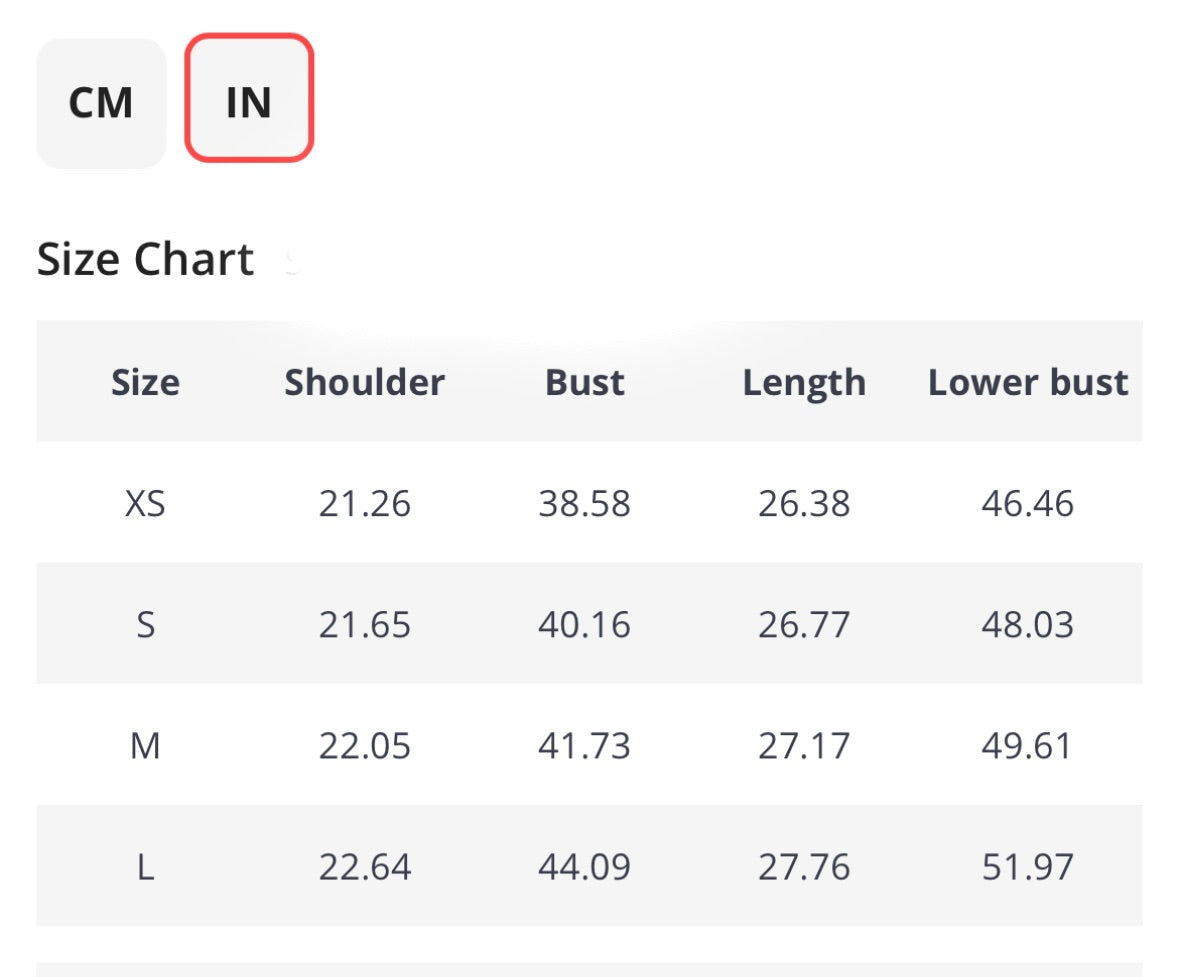Click M length value 27.17
The image size is (1179, 977).
pyautogui.click(x=804, y=746)
